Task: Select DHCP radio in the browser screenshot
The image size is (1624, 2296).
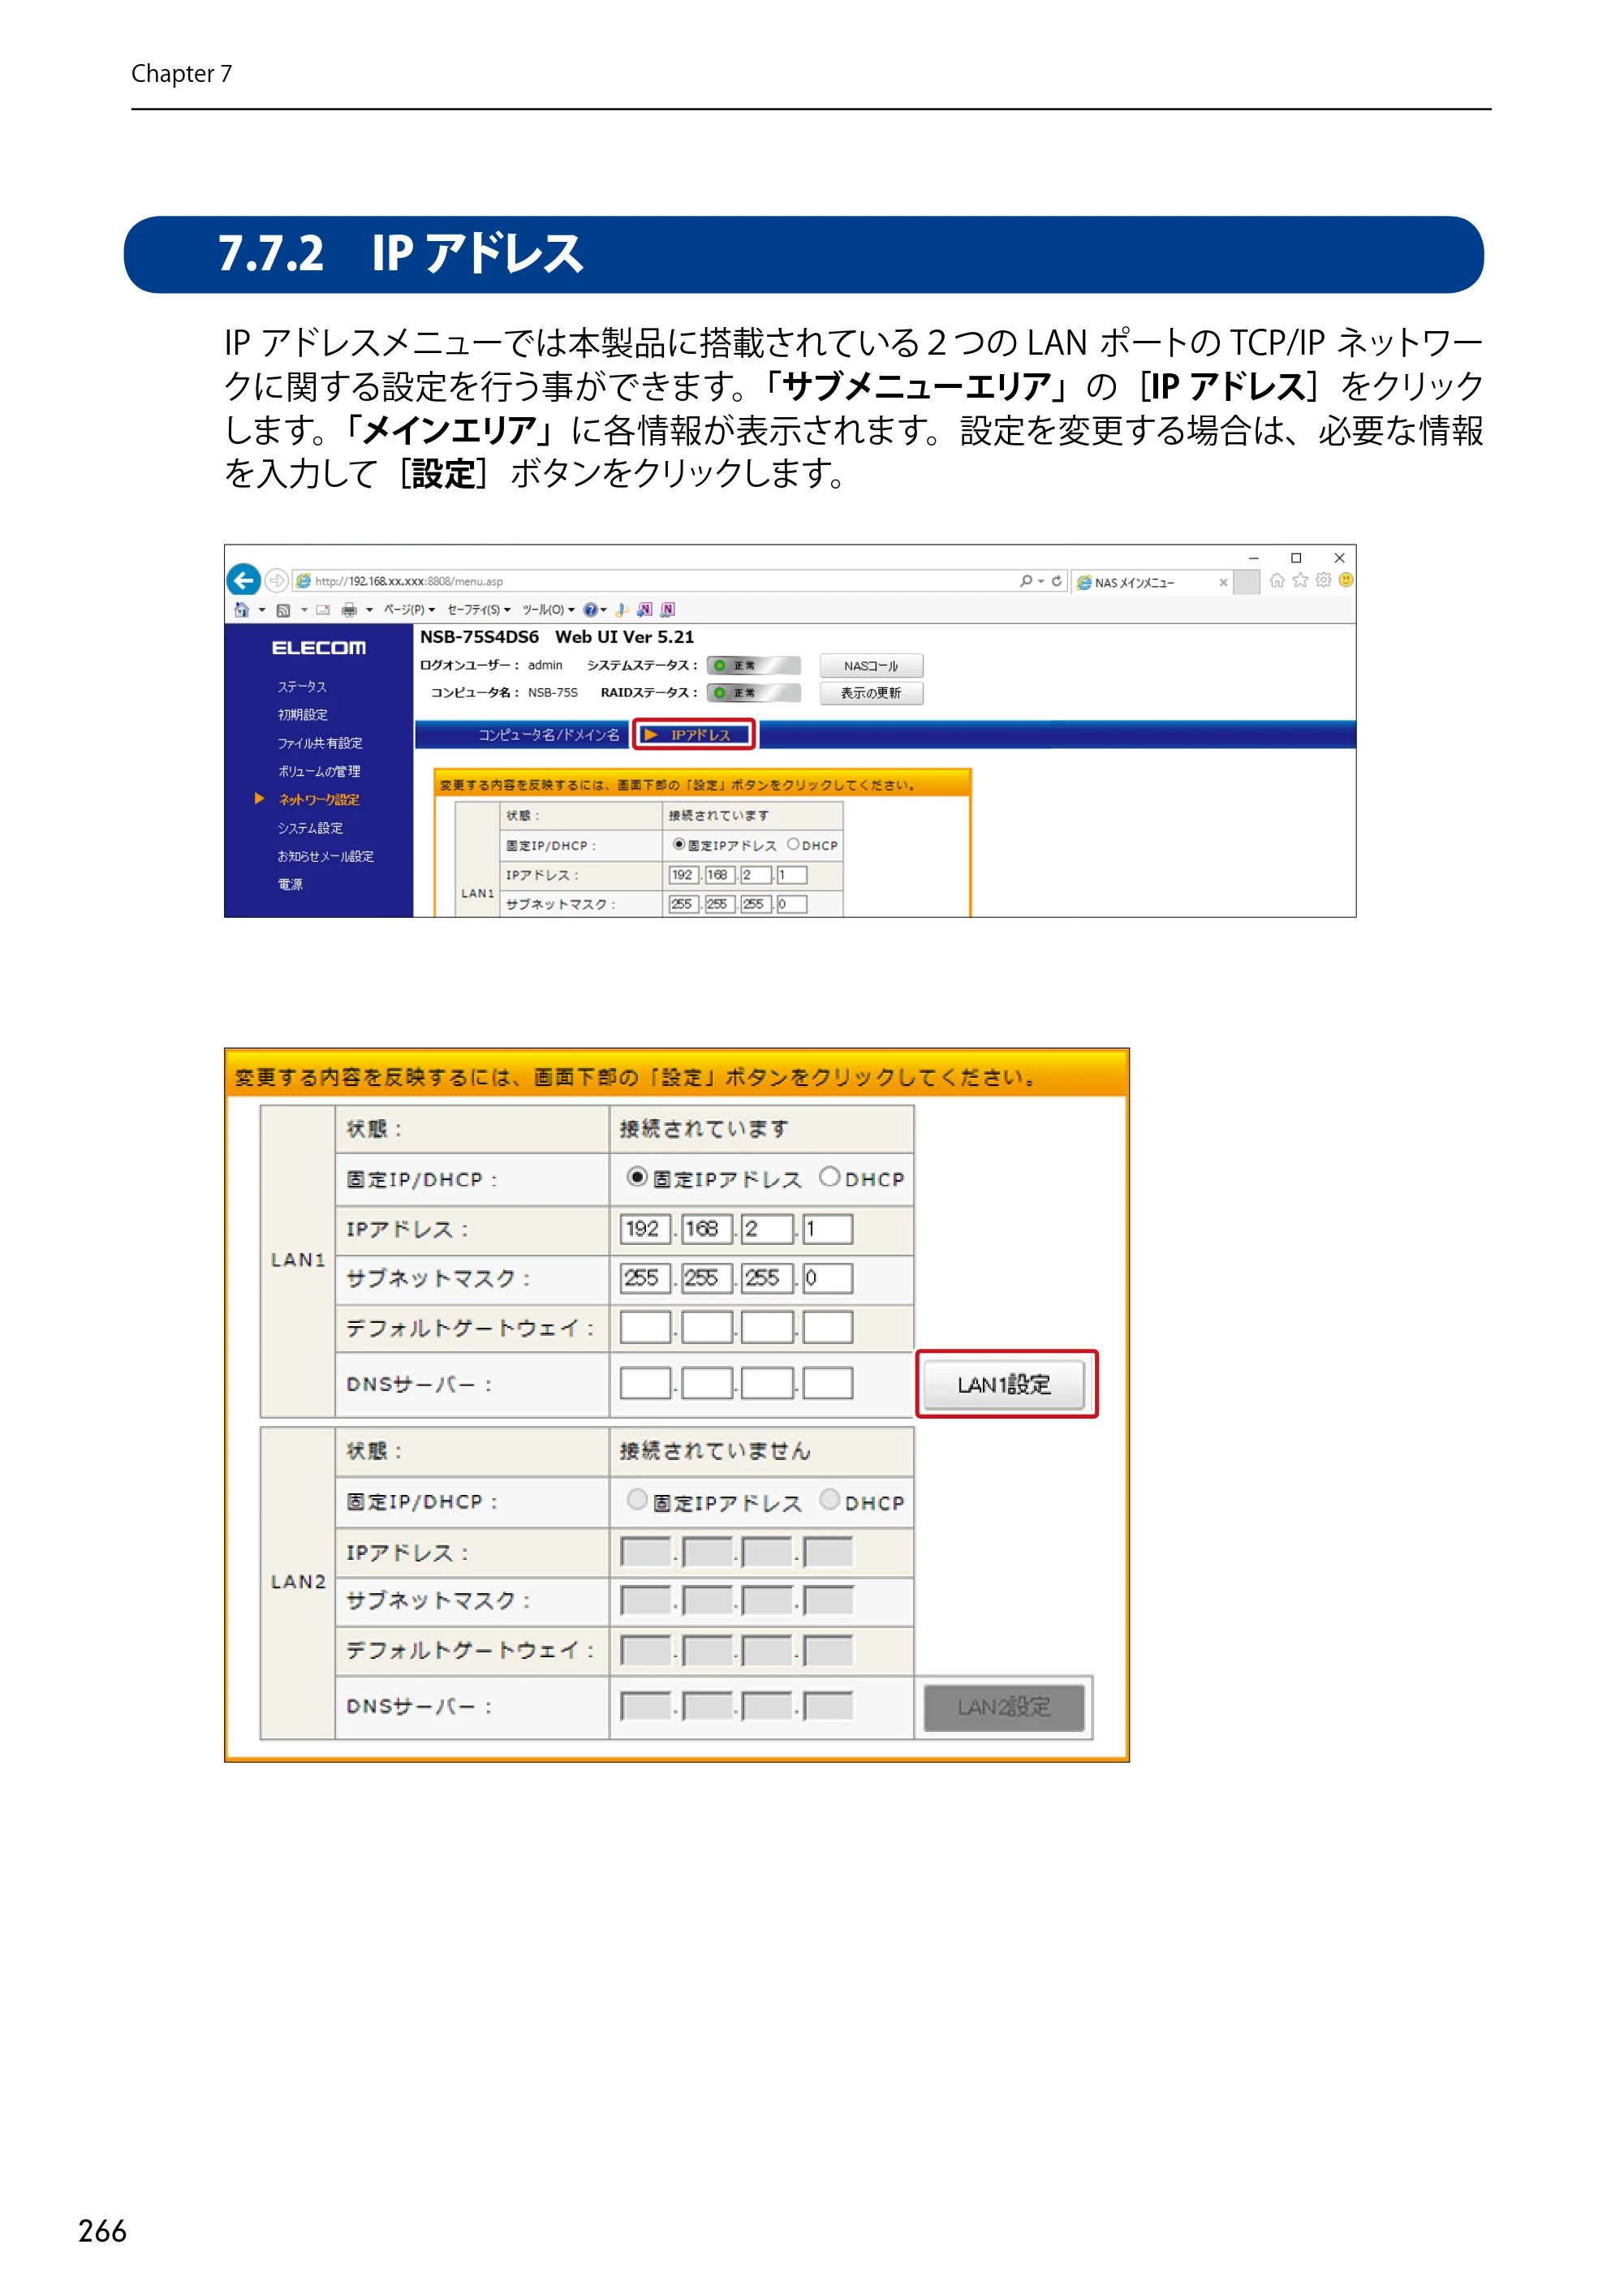Action: tap(793, 844)
